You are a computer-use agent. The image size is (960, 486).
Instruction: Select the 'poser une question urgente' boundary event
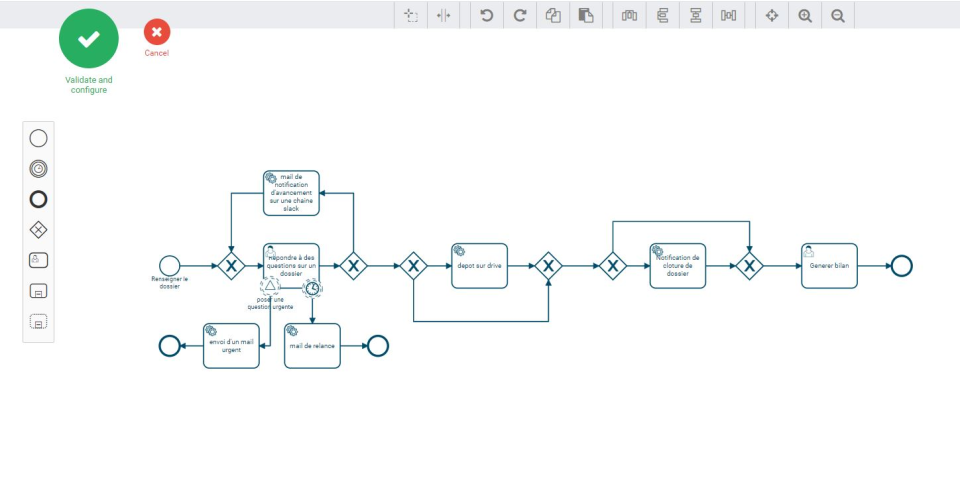click(270, 286)
